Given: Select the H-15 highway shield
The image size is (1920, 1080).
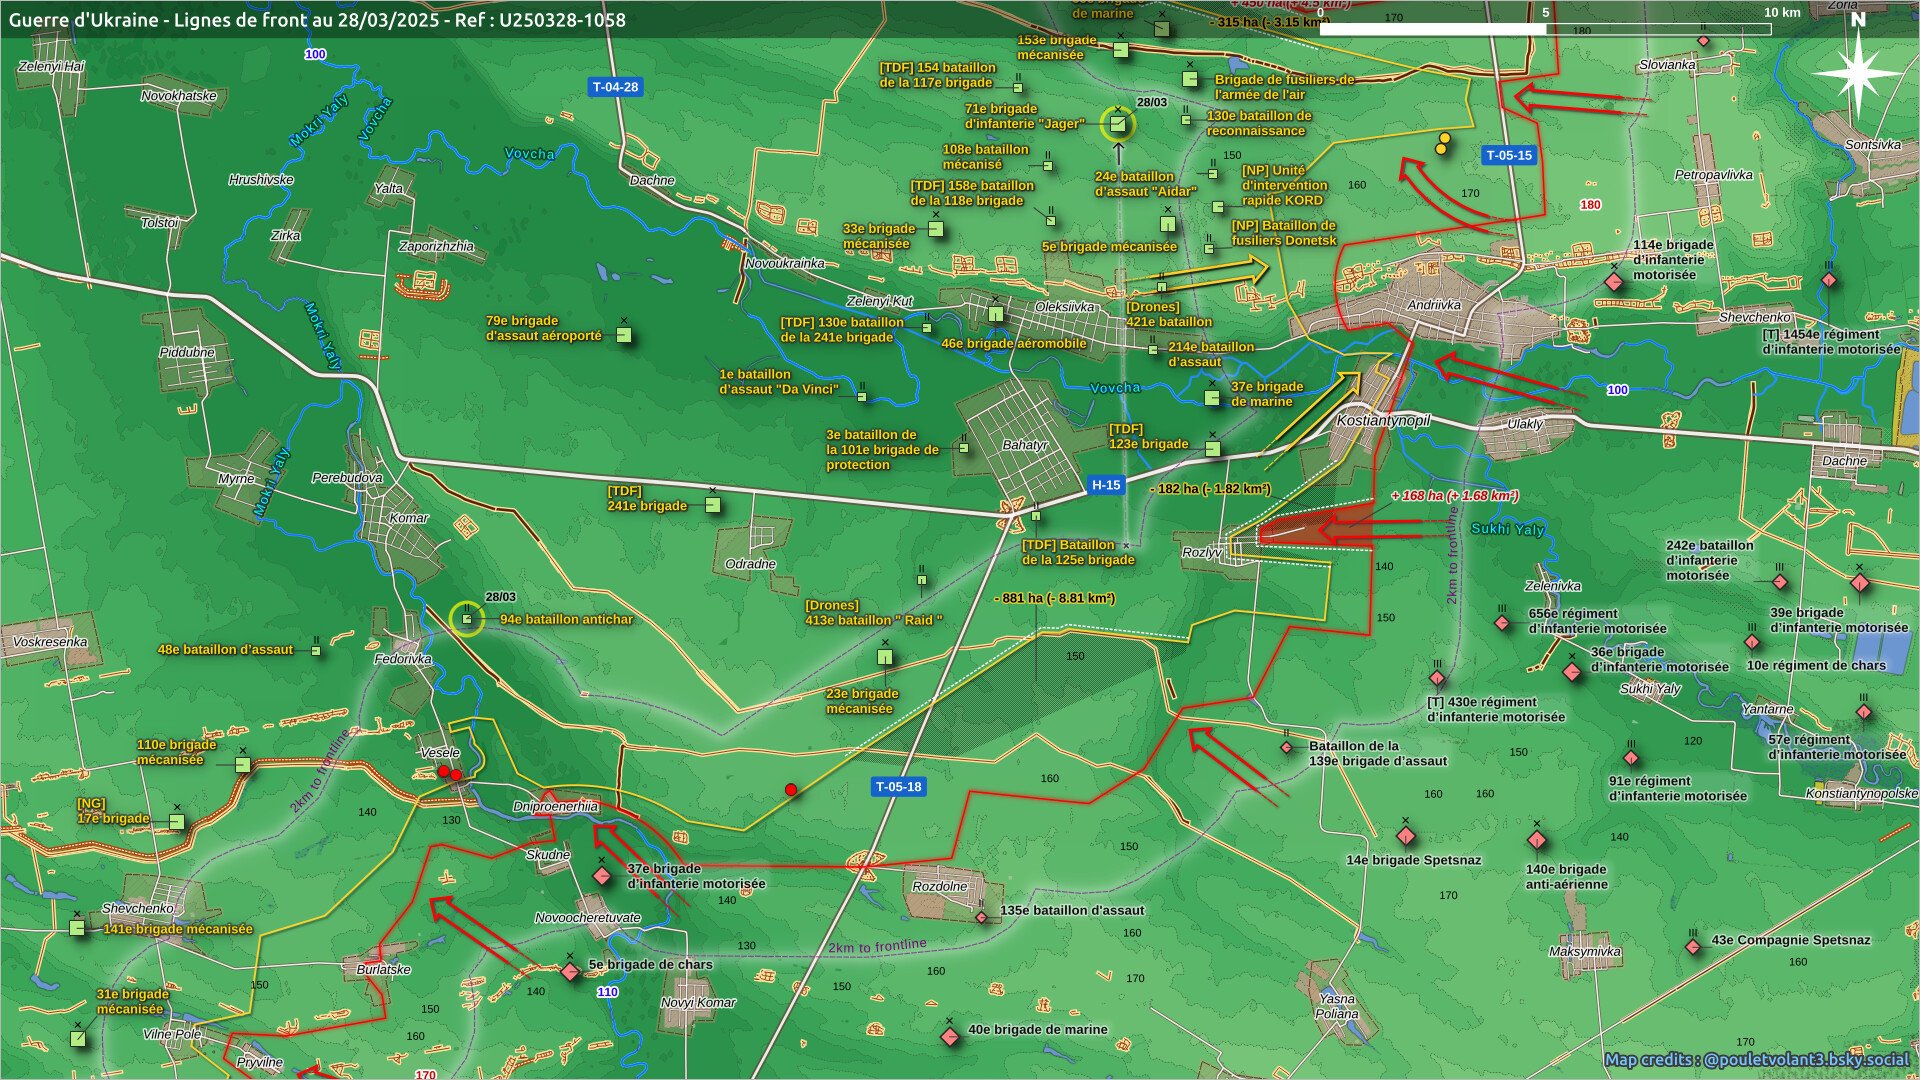Looking at the screenshot, I should click(1105, 485).
